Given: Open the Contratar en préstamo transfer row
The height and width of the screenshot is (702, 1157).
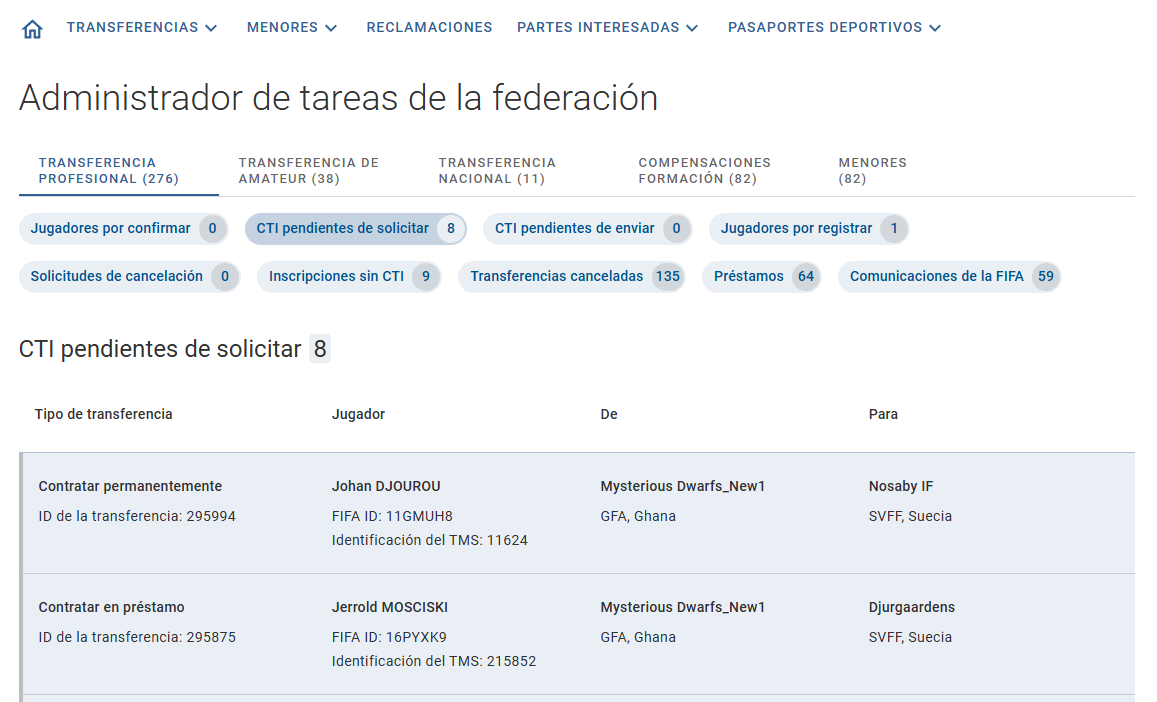Looking at the screenshot, I should click(x=577, y=634).
